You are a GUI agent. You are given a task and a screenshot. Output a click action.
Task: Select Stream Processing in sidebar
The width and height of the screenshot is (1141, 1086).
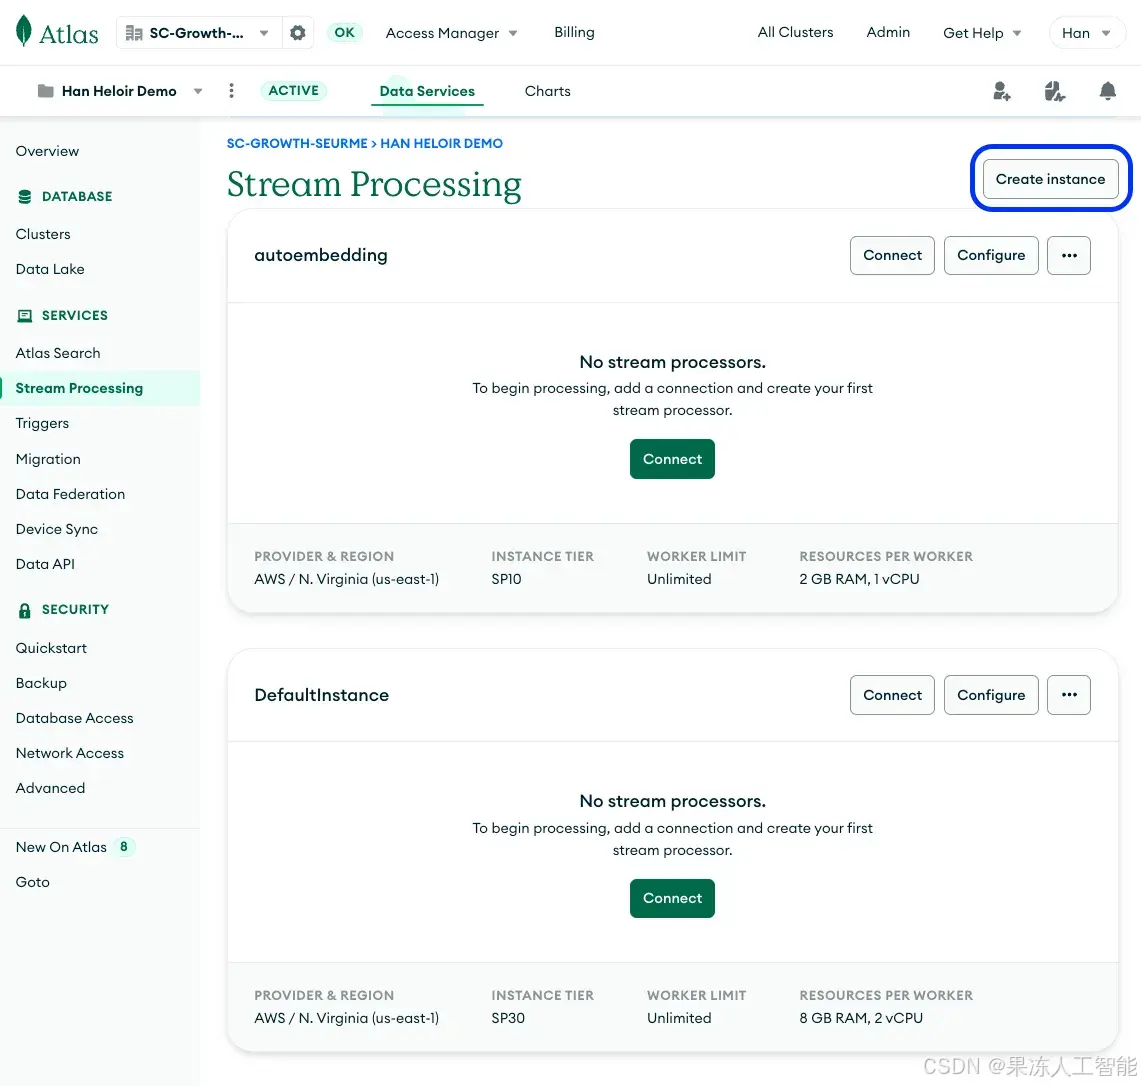click(x=100, y=388)
